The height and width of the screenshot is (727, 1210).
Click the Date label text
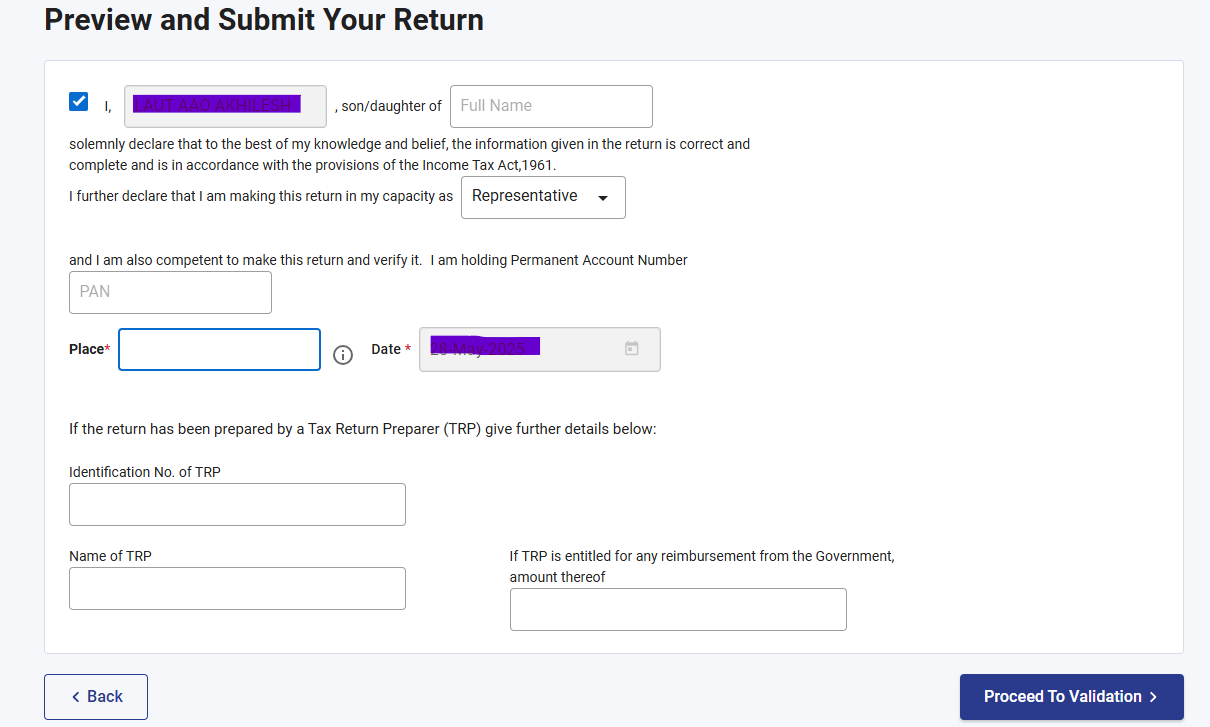click(x=386, y=349)
